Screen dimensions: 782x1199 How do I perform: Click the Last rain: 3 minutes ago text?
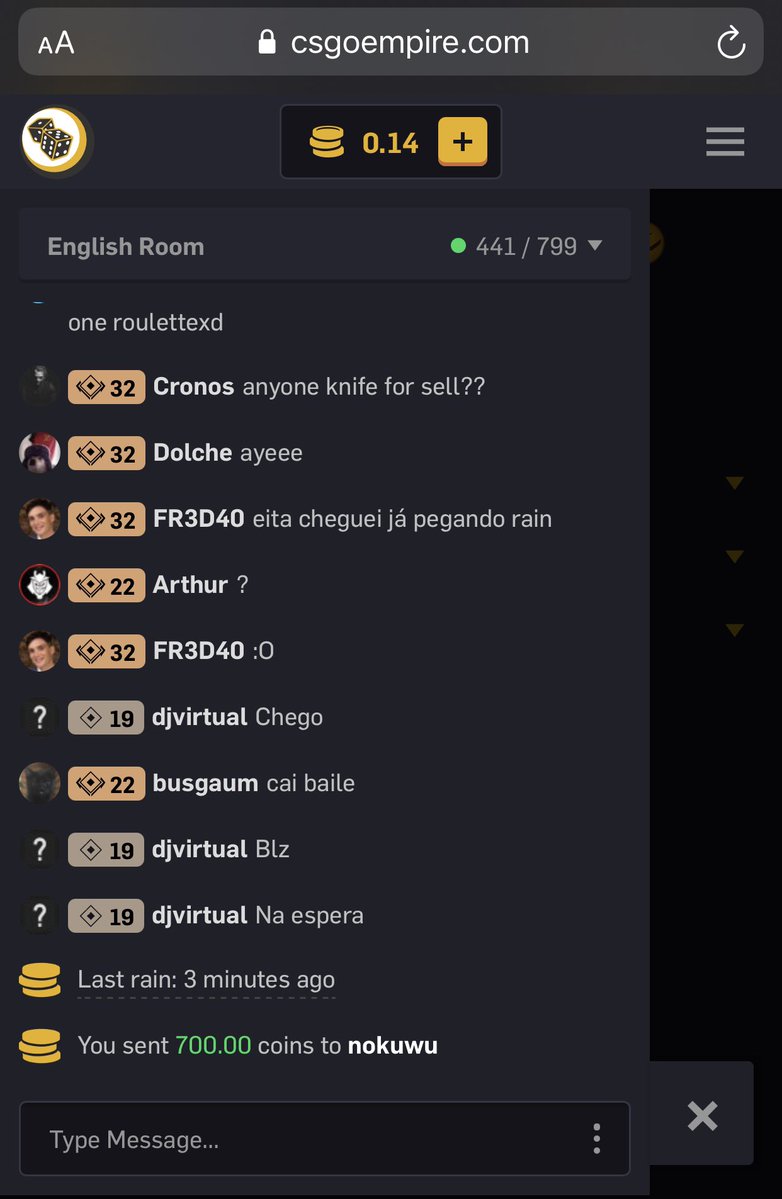pos(206,980)
